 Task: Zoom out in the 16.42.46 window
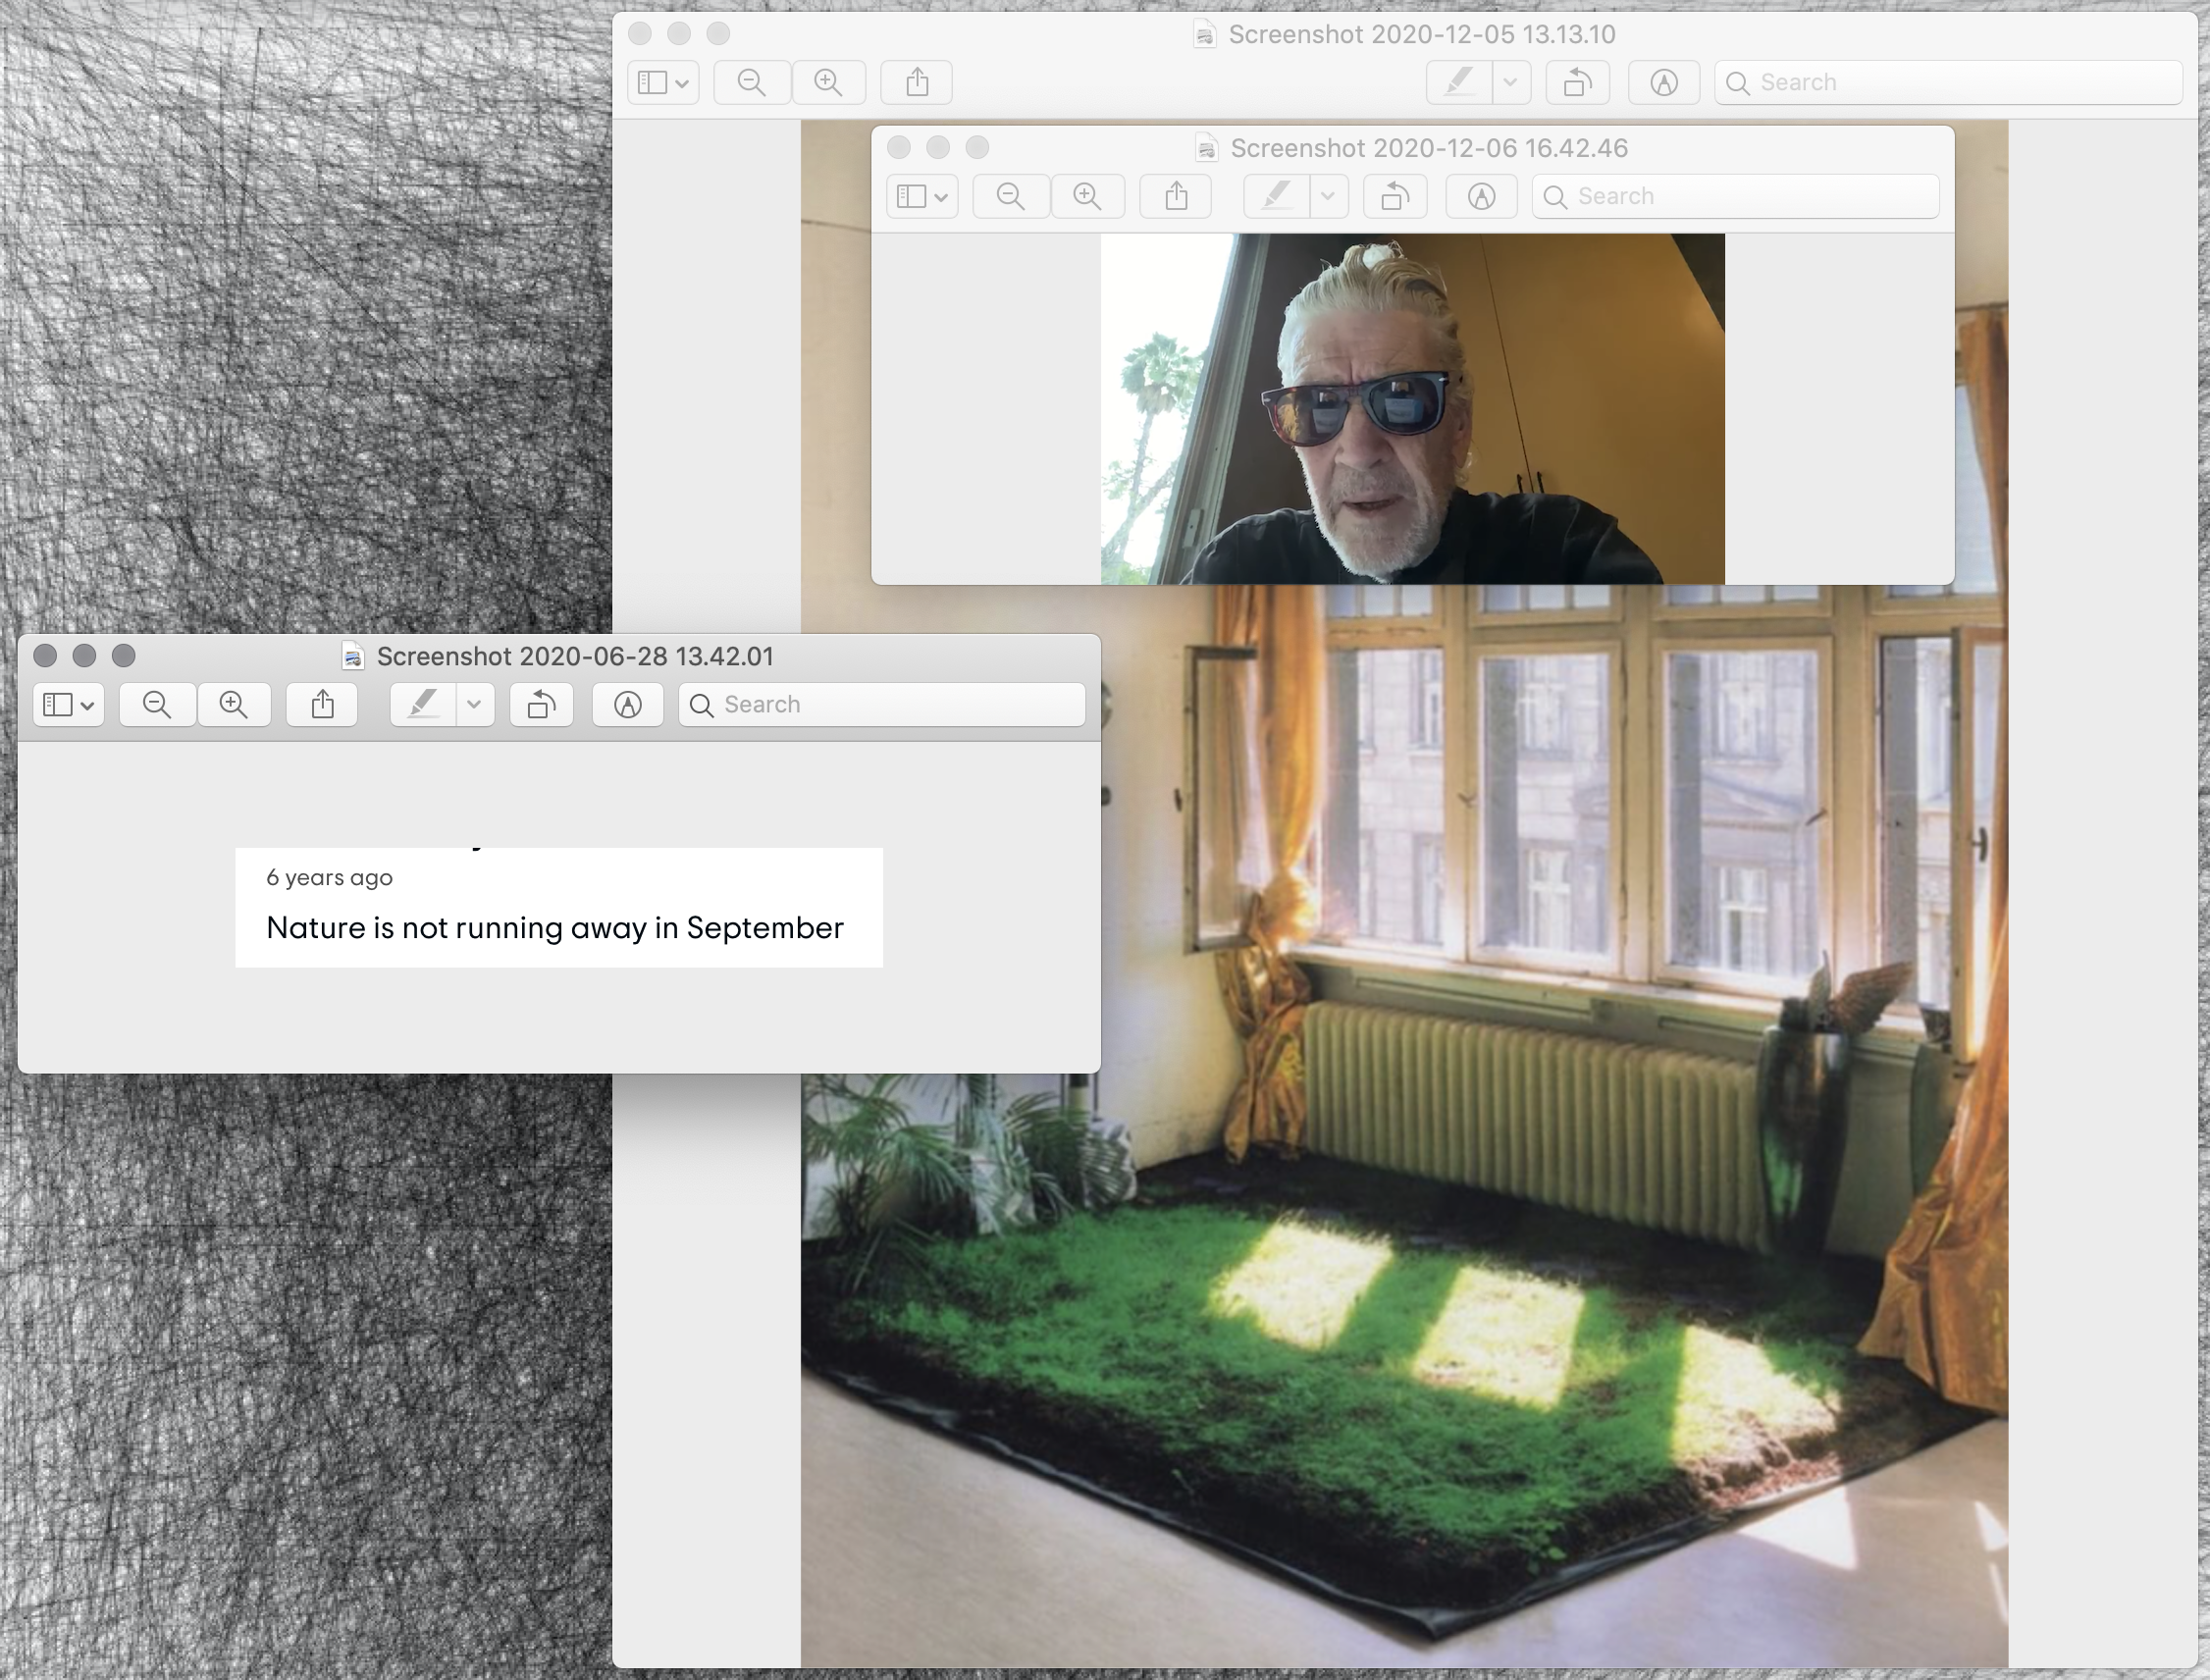tap(1011, 196)
